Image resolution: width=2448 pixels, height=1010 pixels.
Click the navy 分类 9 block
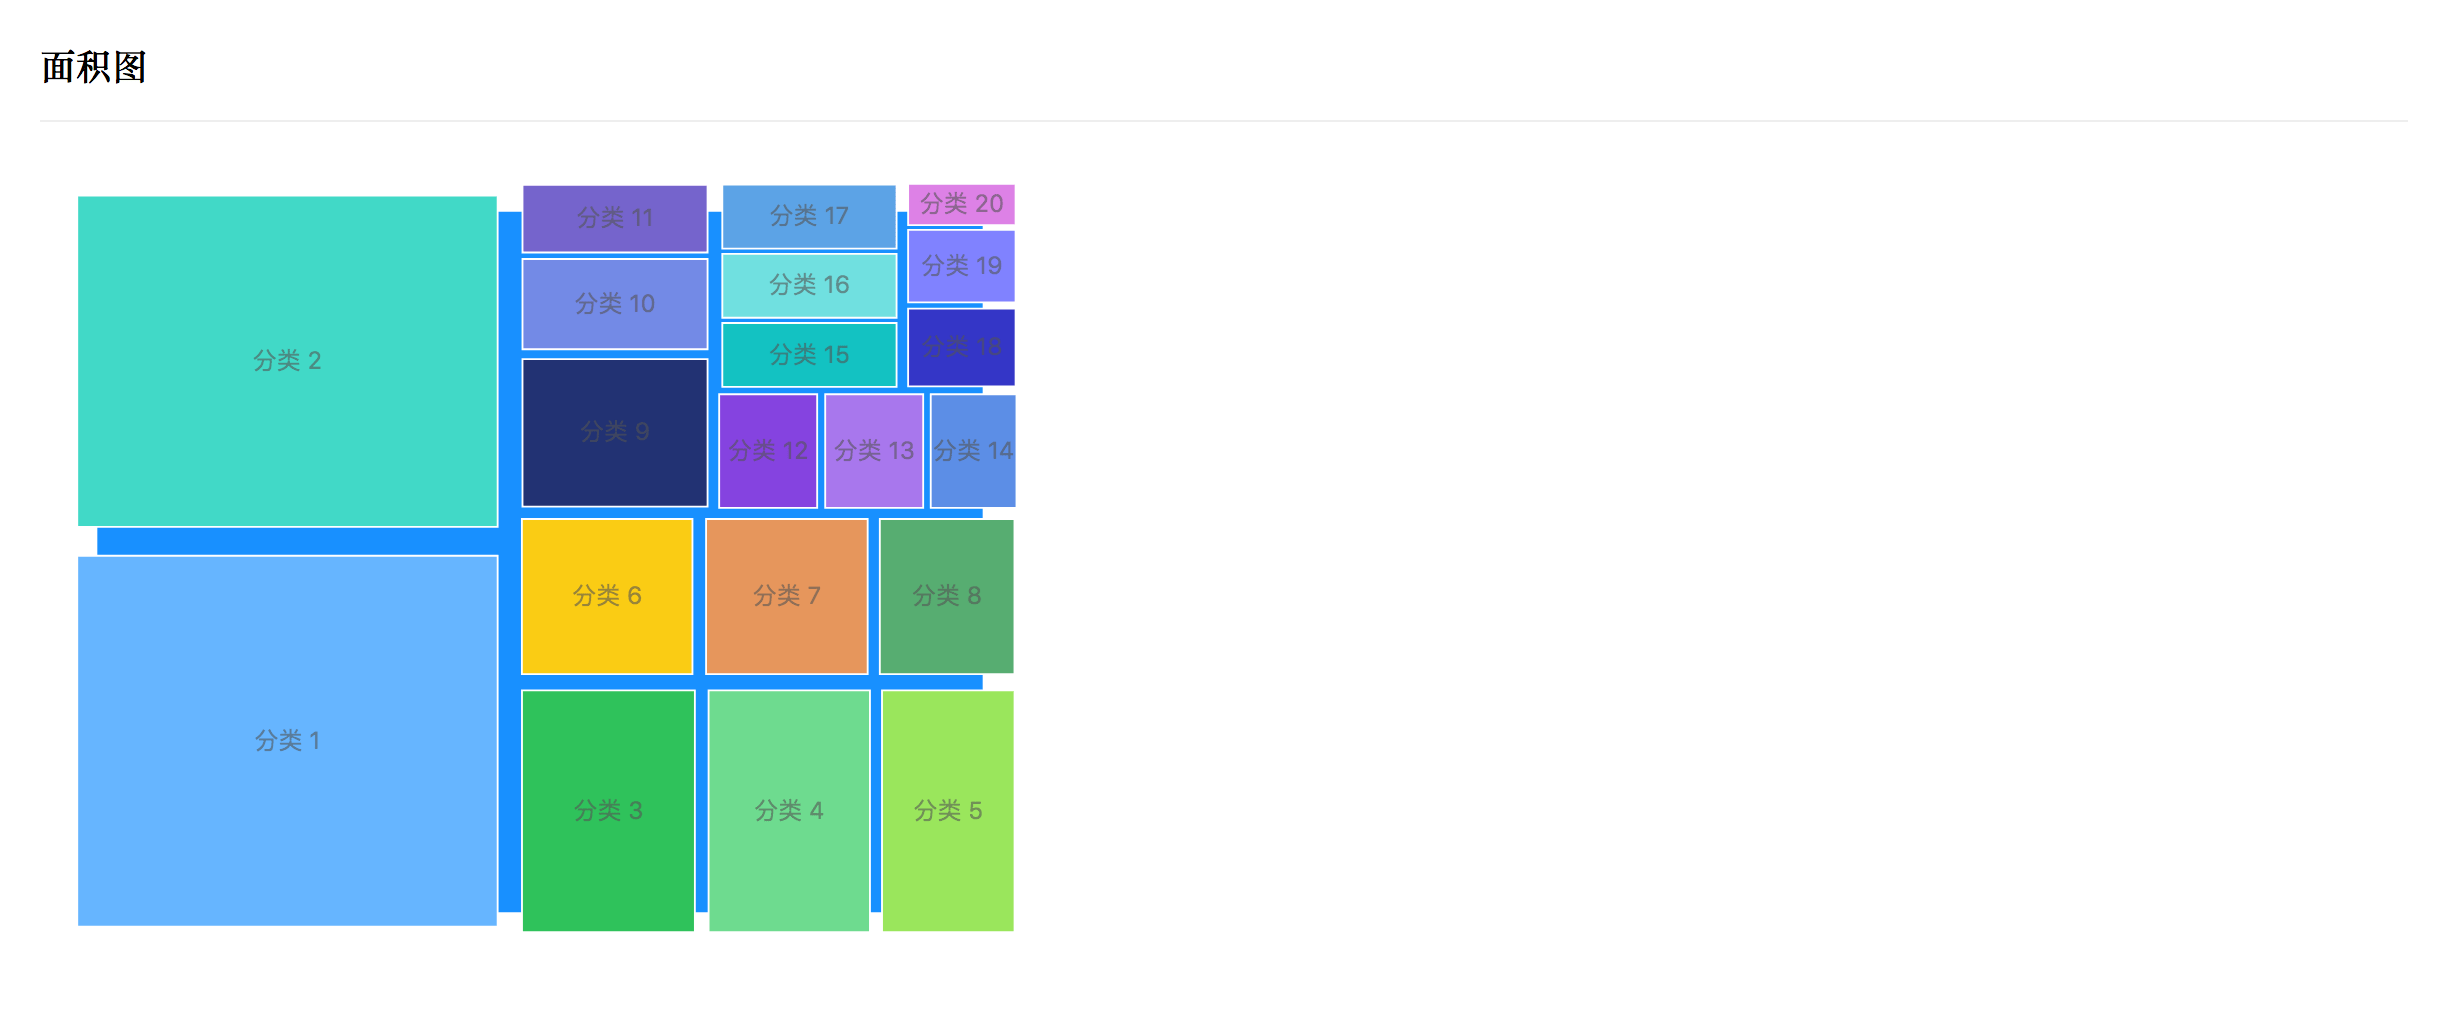click(615, 432)
